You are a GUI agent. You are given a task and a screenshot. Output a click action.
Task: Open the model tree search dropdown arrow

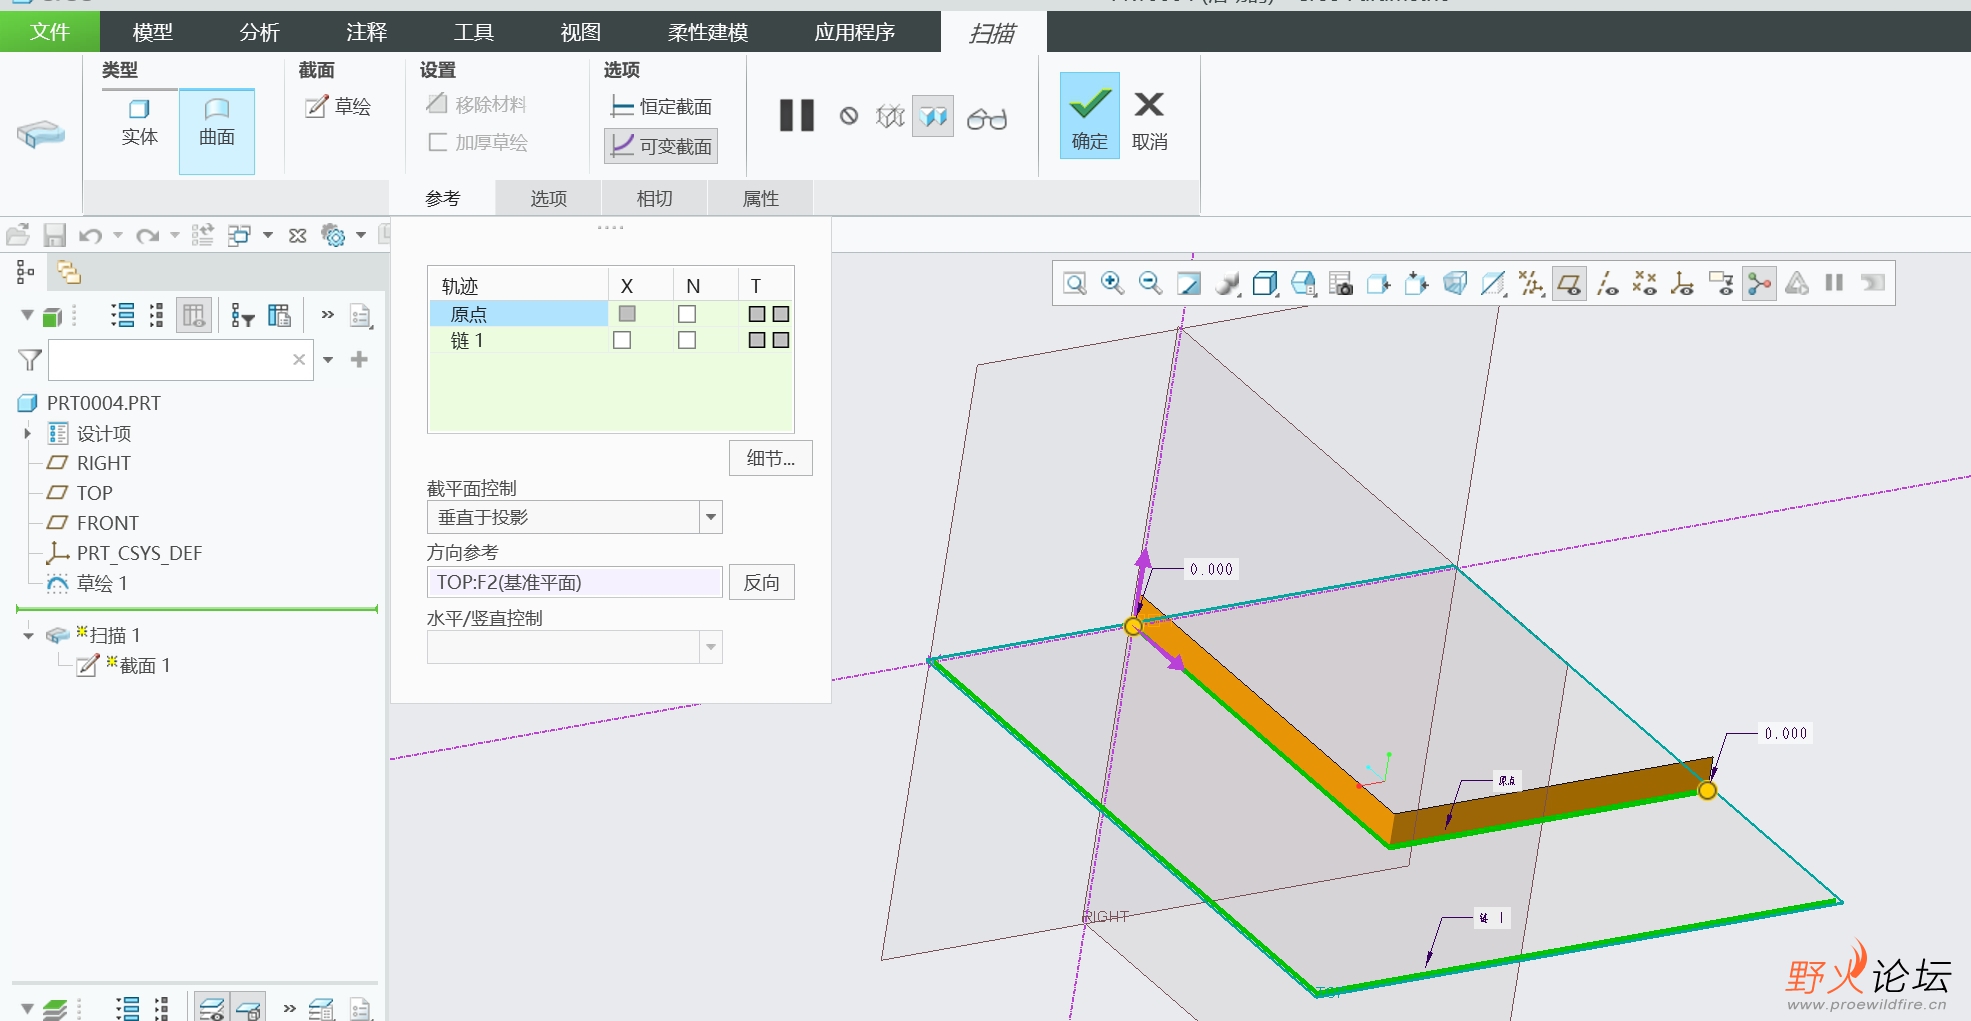(x=328, y=360)
